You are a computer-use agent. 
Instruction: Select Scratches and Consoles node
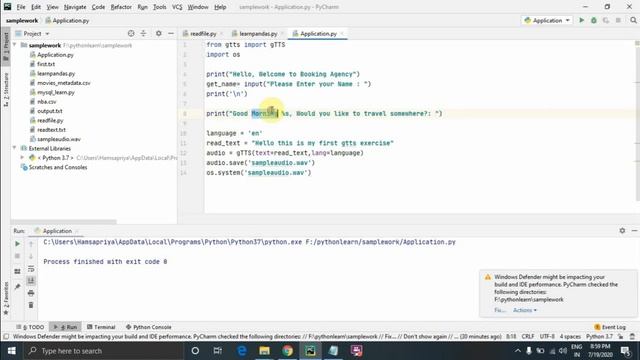click(58, 167)
